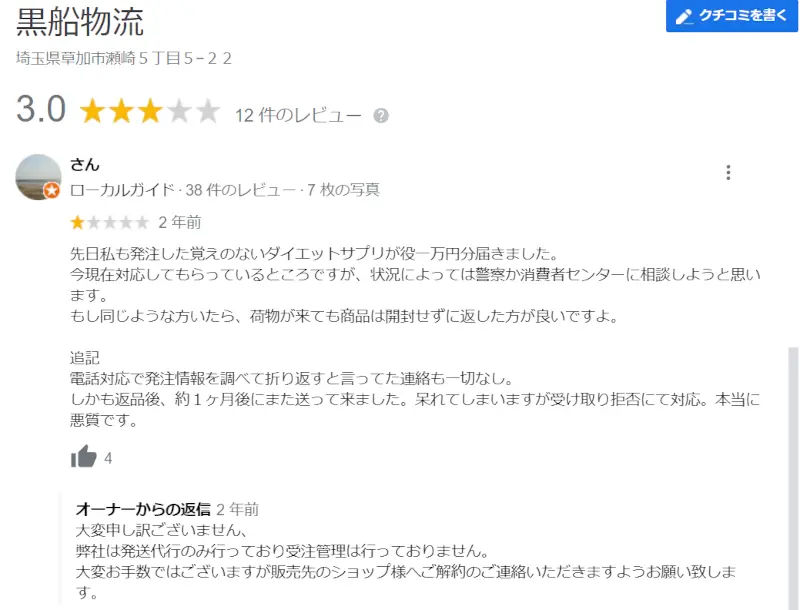Screen dimensions: 800x610
Task: Open the help question mark icon
Action: coord(381,116)
